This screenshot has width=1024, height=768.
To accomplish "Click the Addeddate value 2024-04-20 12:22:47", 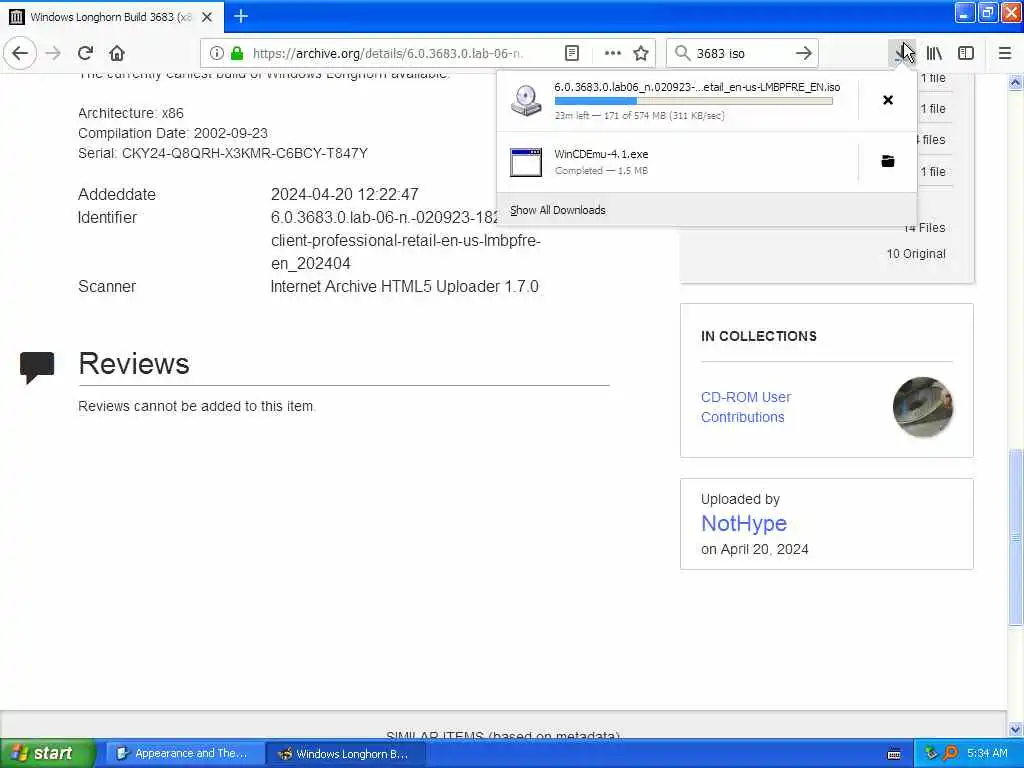I will tap(345, 194).
